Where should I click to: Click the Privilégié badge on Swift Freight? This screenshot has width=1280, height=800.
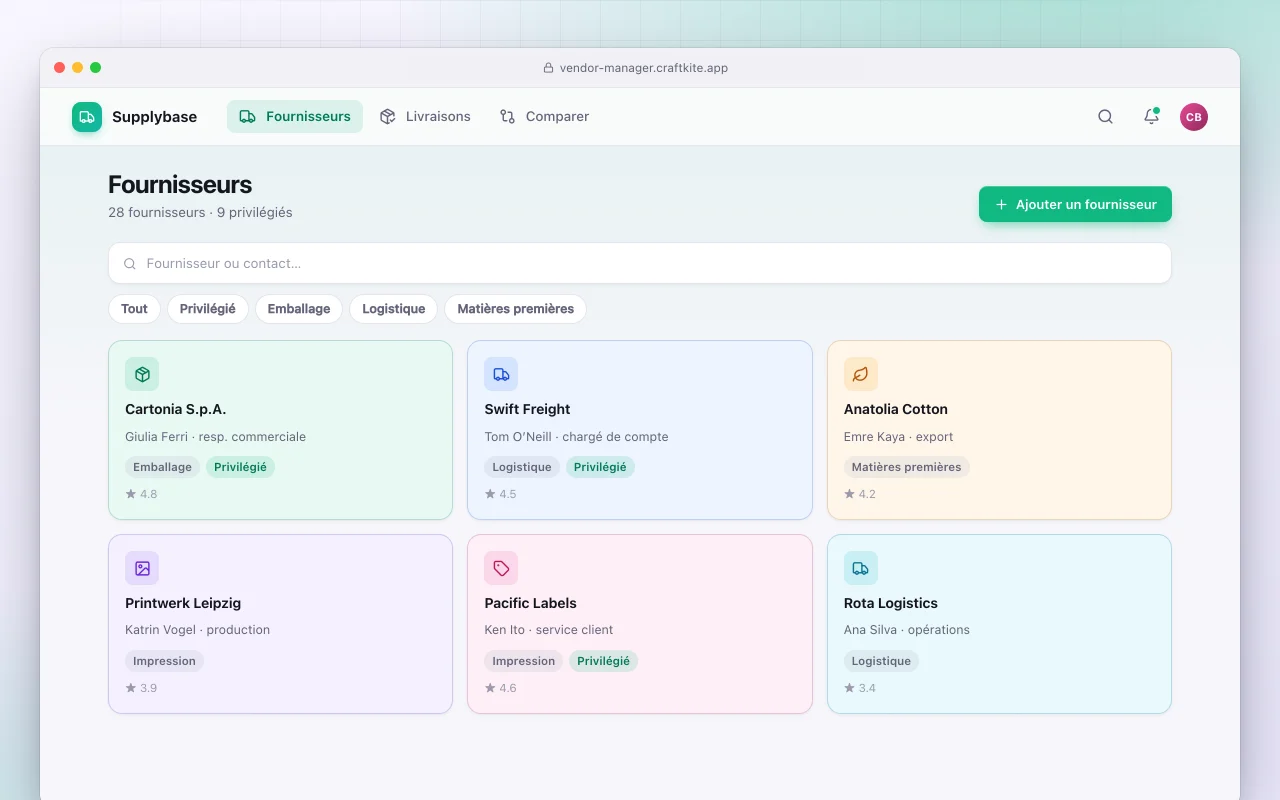(600, 467)
